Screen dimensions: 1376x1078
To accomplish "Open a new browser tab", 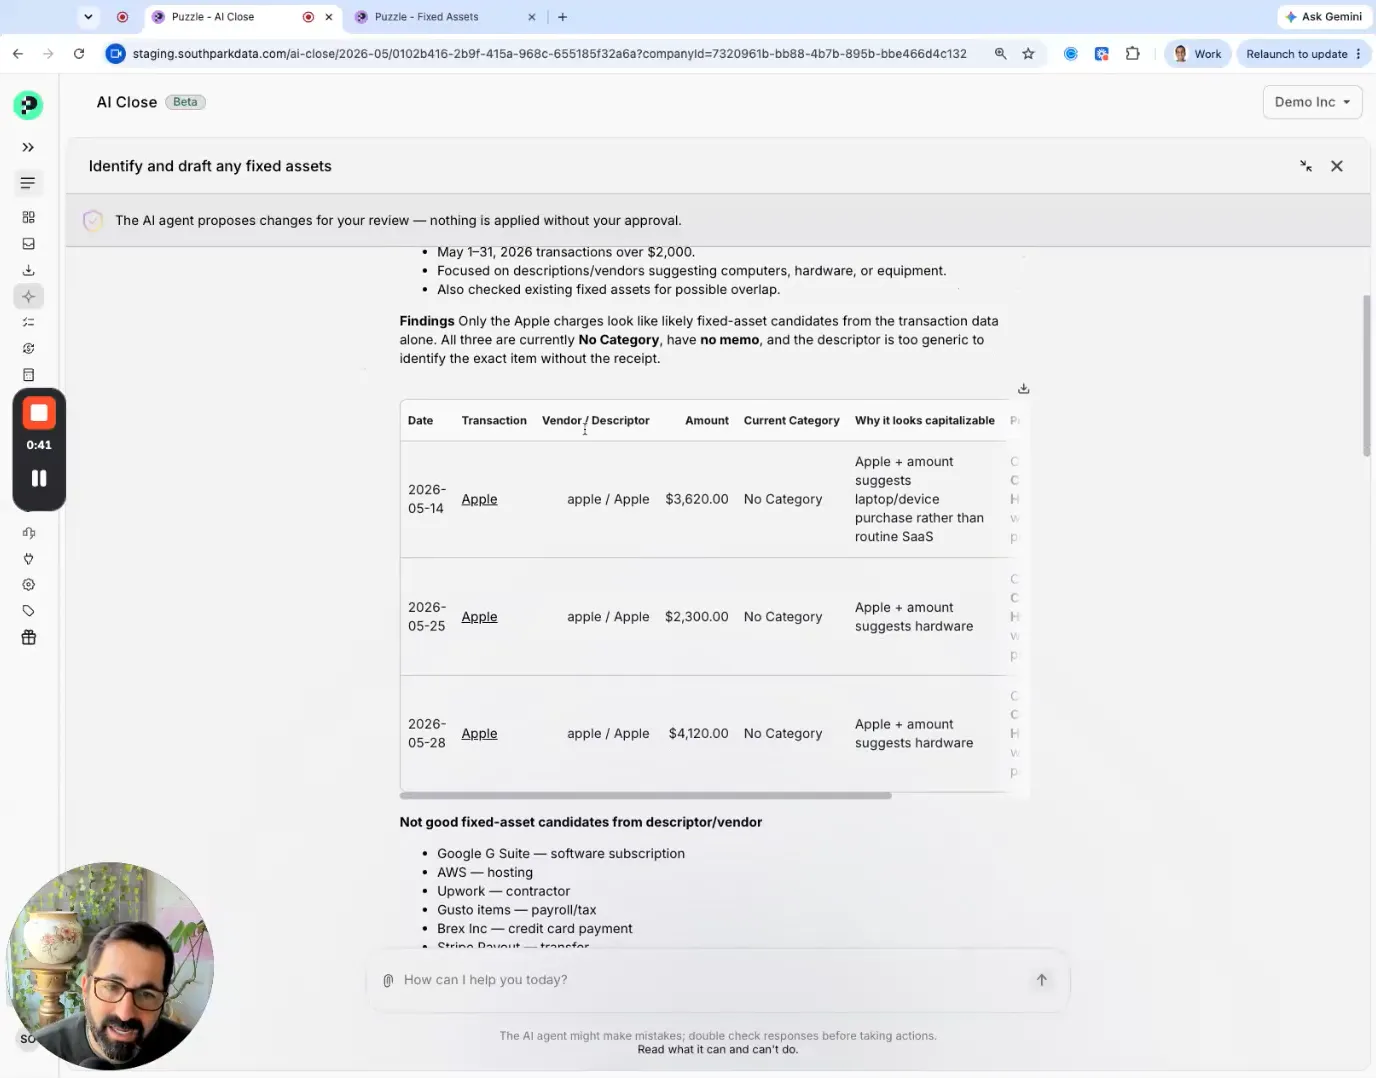I will pyautogui.click(x=562, y=17).
